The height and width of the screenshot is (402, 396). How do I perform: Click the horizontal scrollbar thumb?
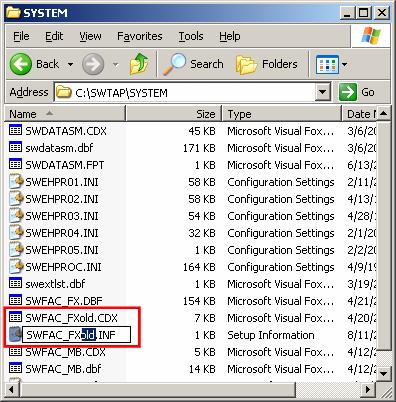click(158, 389)
